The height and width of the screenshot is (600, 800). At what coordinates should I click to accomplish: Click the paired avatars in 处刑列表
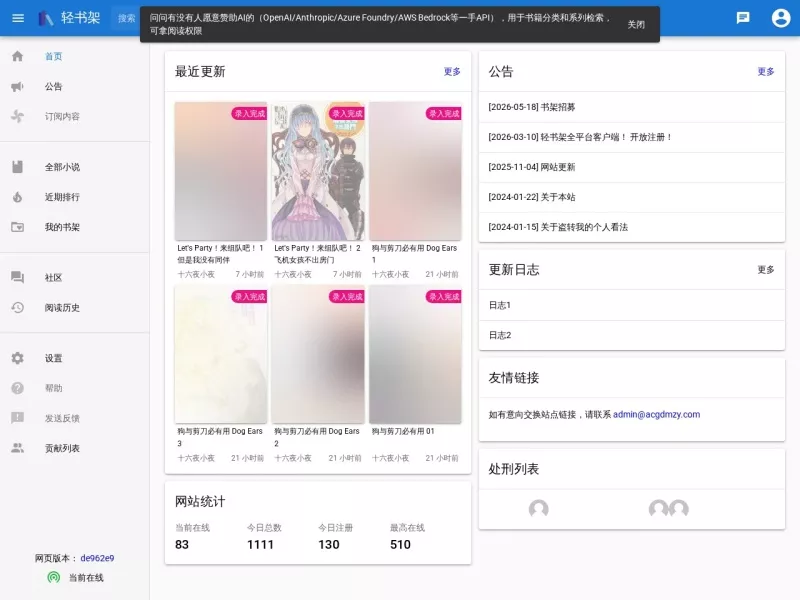click(x=668, y=509)
